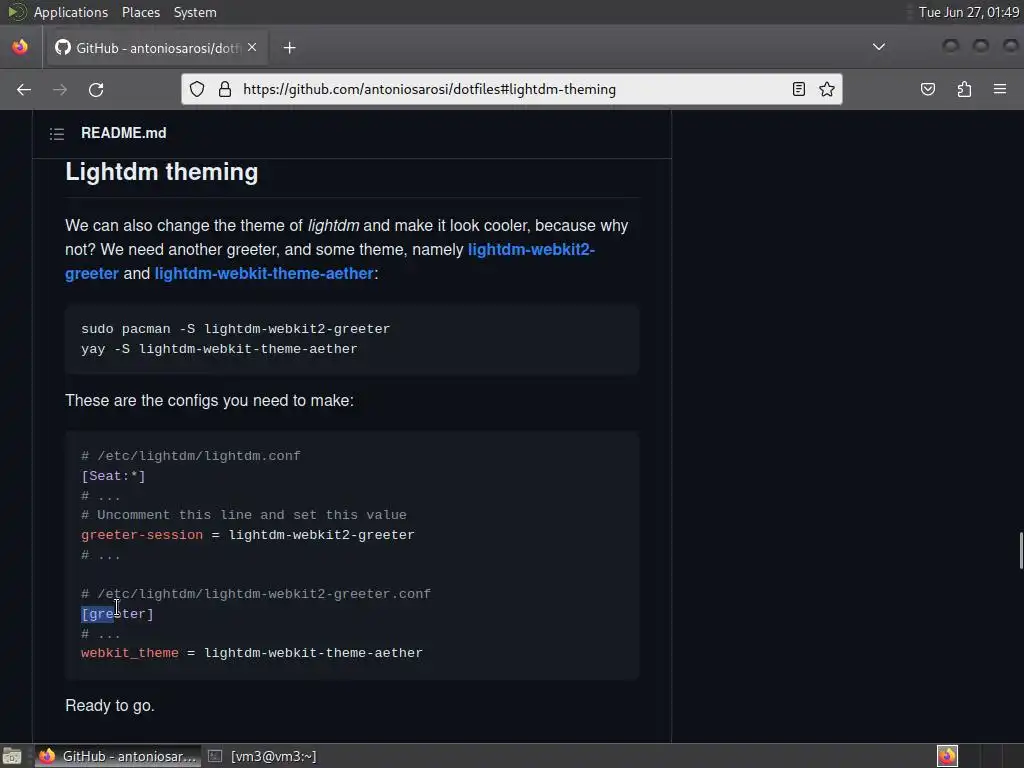Image resolution: width=1024 pixels, height=768 pixels.
Task: Click Firefox icon in bottom panel tray
Action: point(947,756)
